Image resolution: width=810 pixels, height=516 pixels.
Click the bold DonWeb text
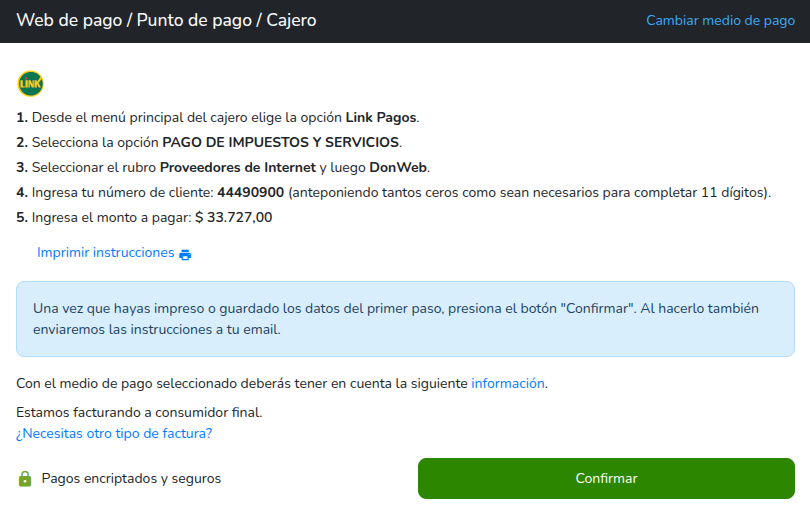click(x=398, y=167)
